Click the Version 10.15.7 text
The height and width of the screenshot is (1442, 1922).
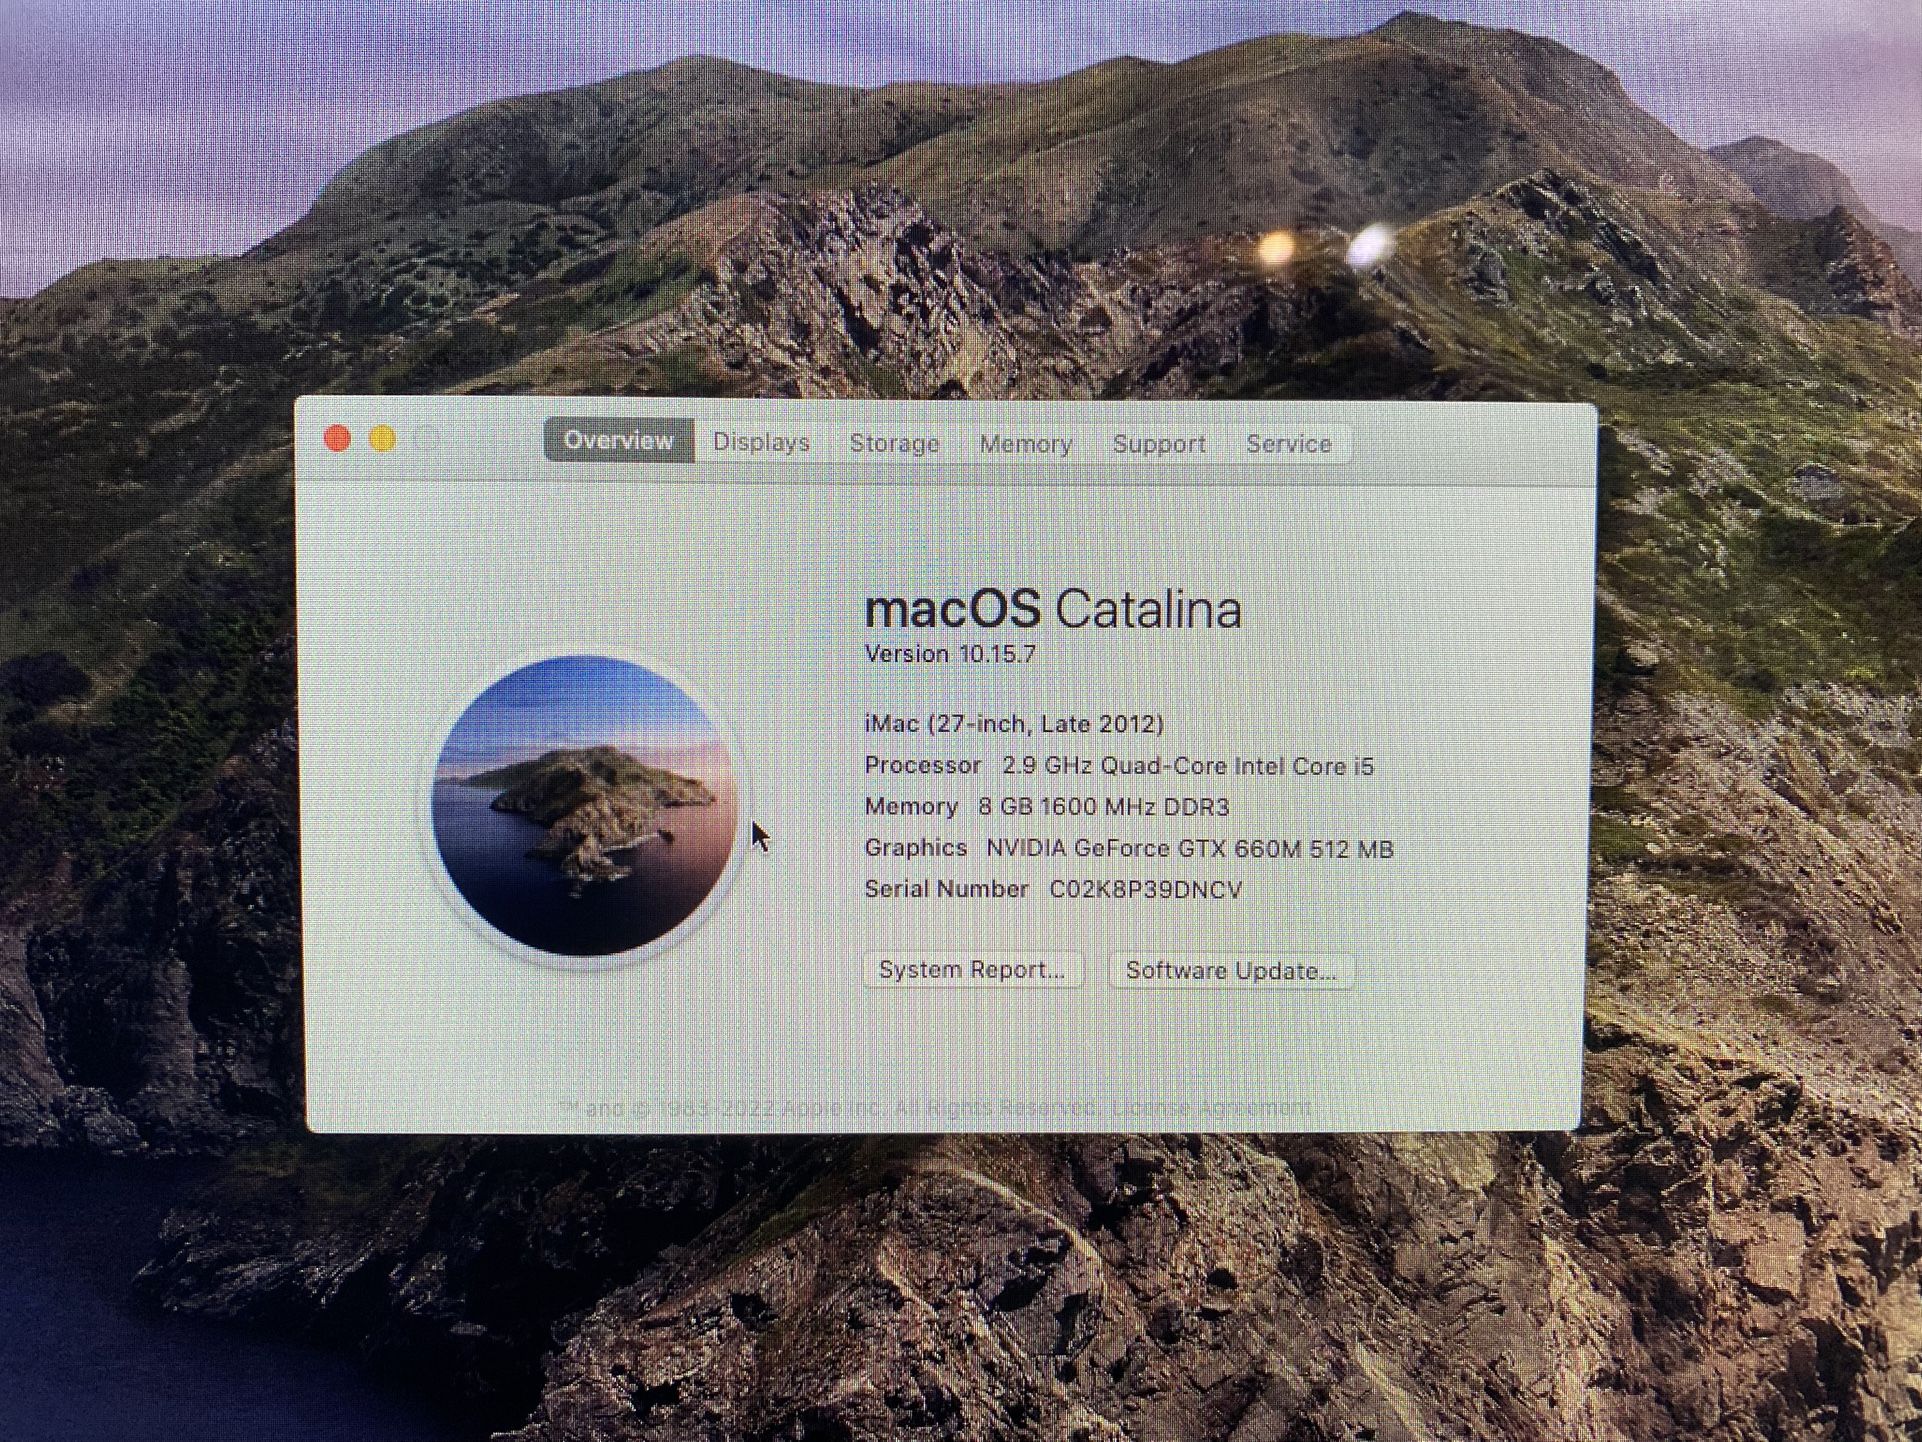[950, 654]
